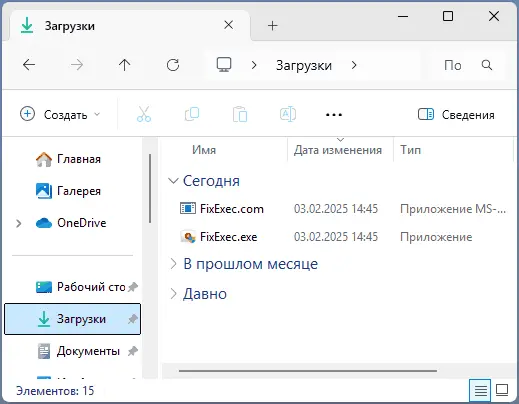Screen dimensions: 519x404
Task: Open the Создать dropdown menu
Action: tap(60, 114)
